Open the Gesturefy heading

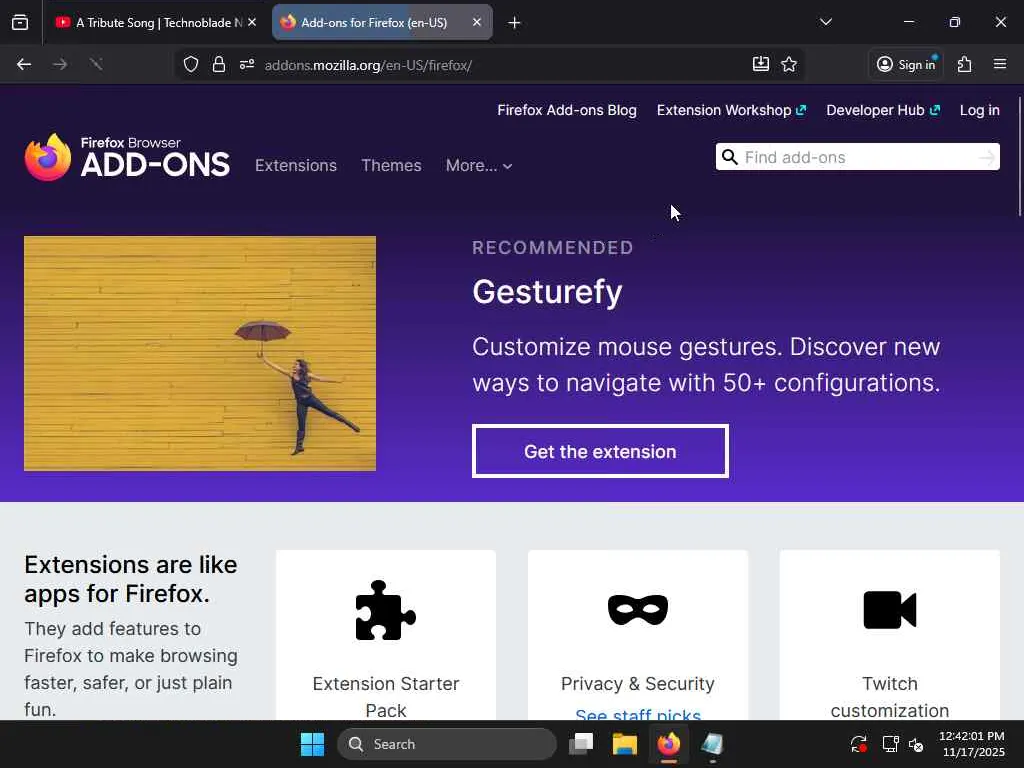pos(547,292)
